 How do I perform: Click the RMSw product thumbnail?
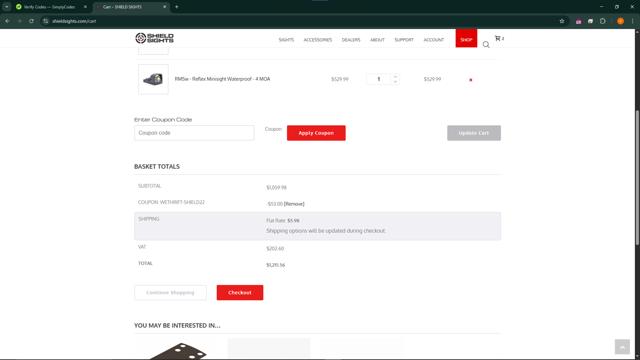[x=153, y=79]
